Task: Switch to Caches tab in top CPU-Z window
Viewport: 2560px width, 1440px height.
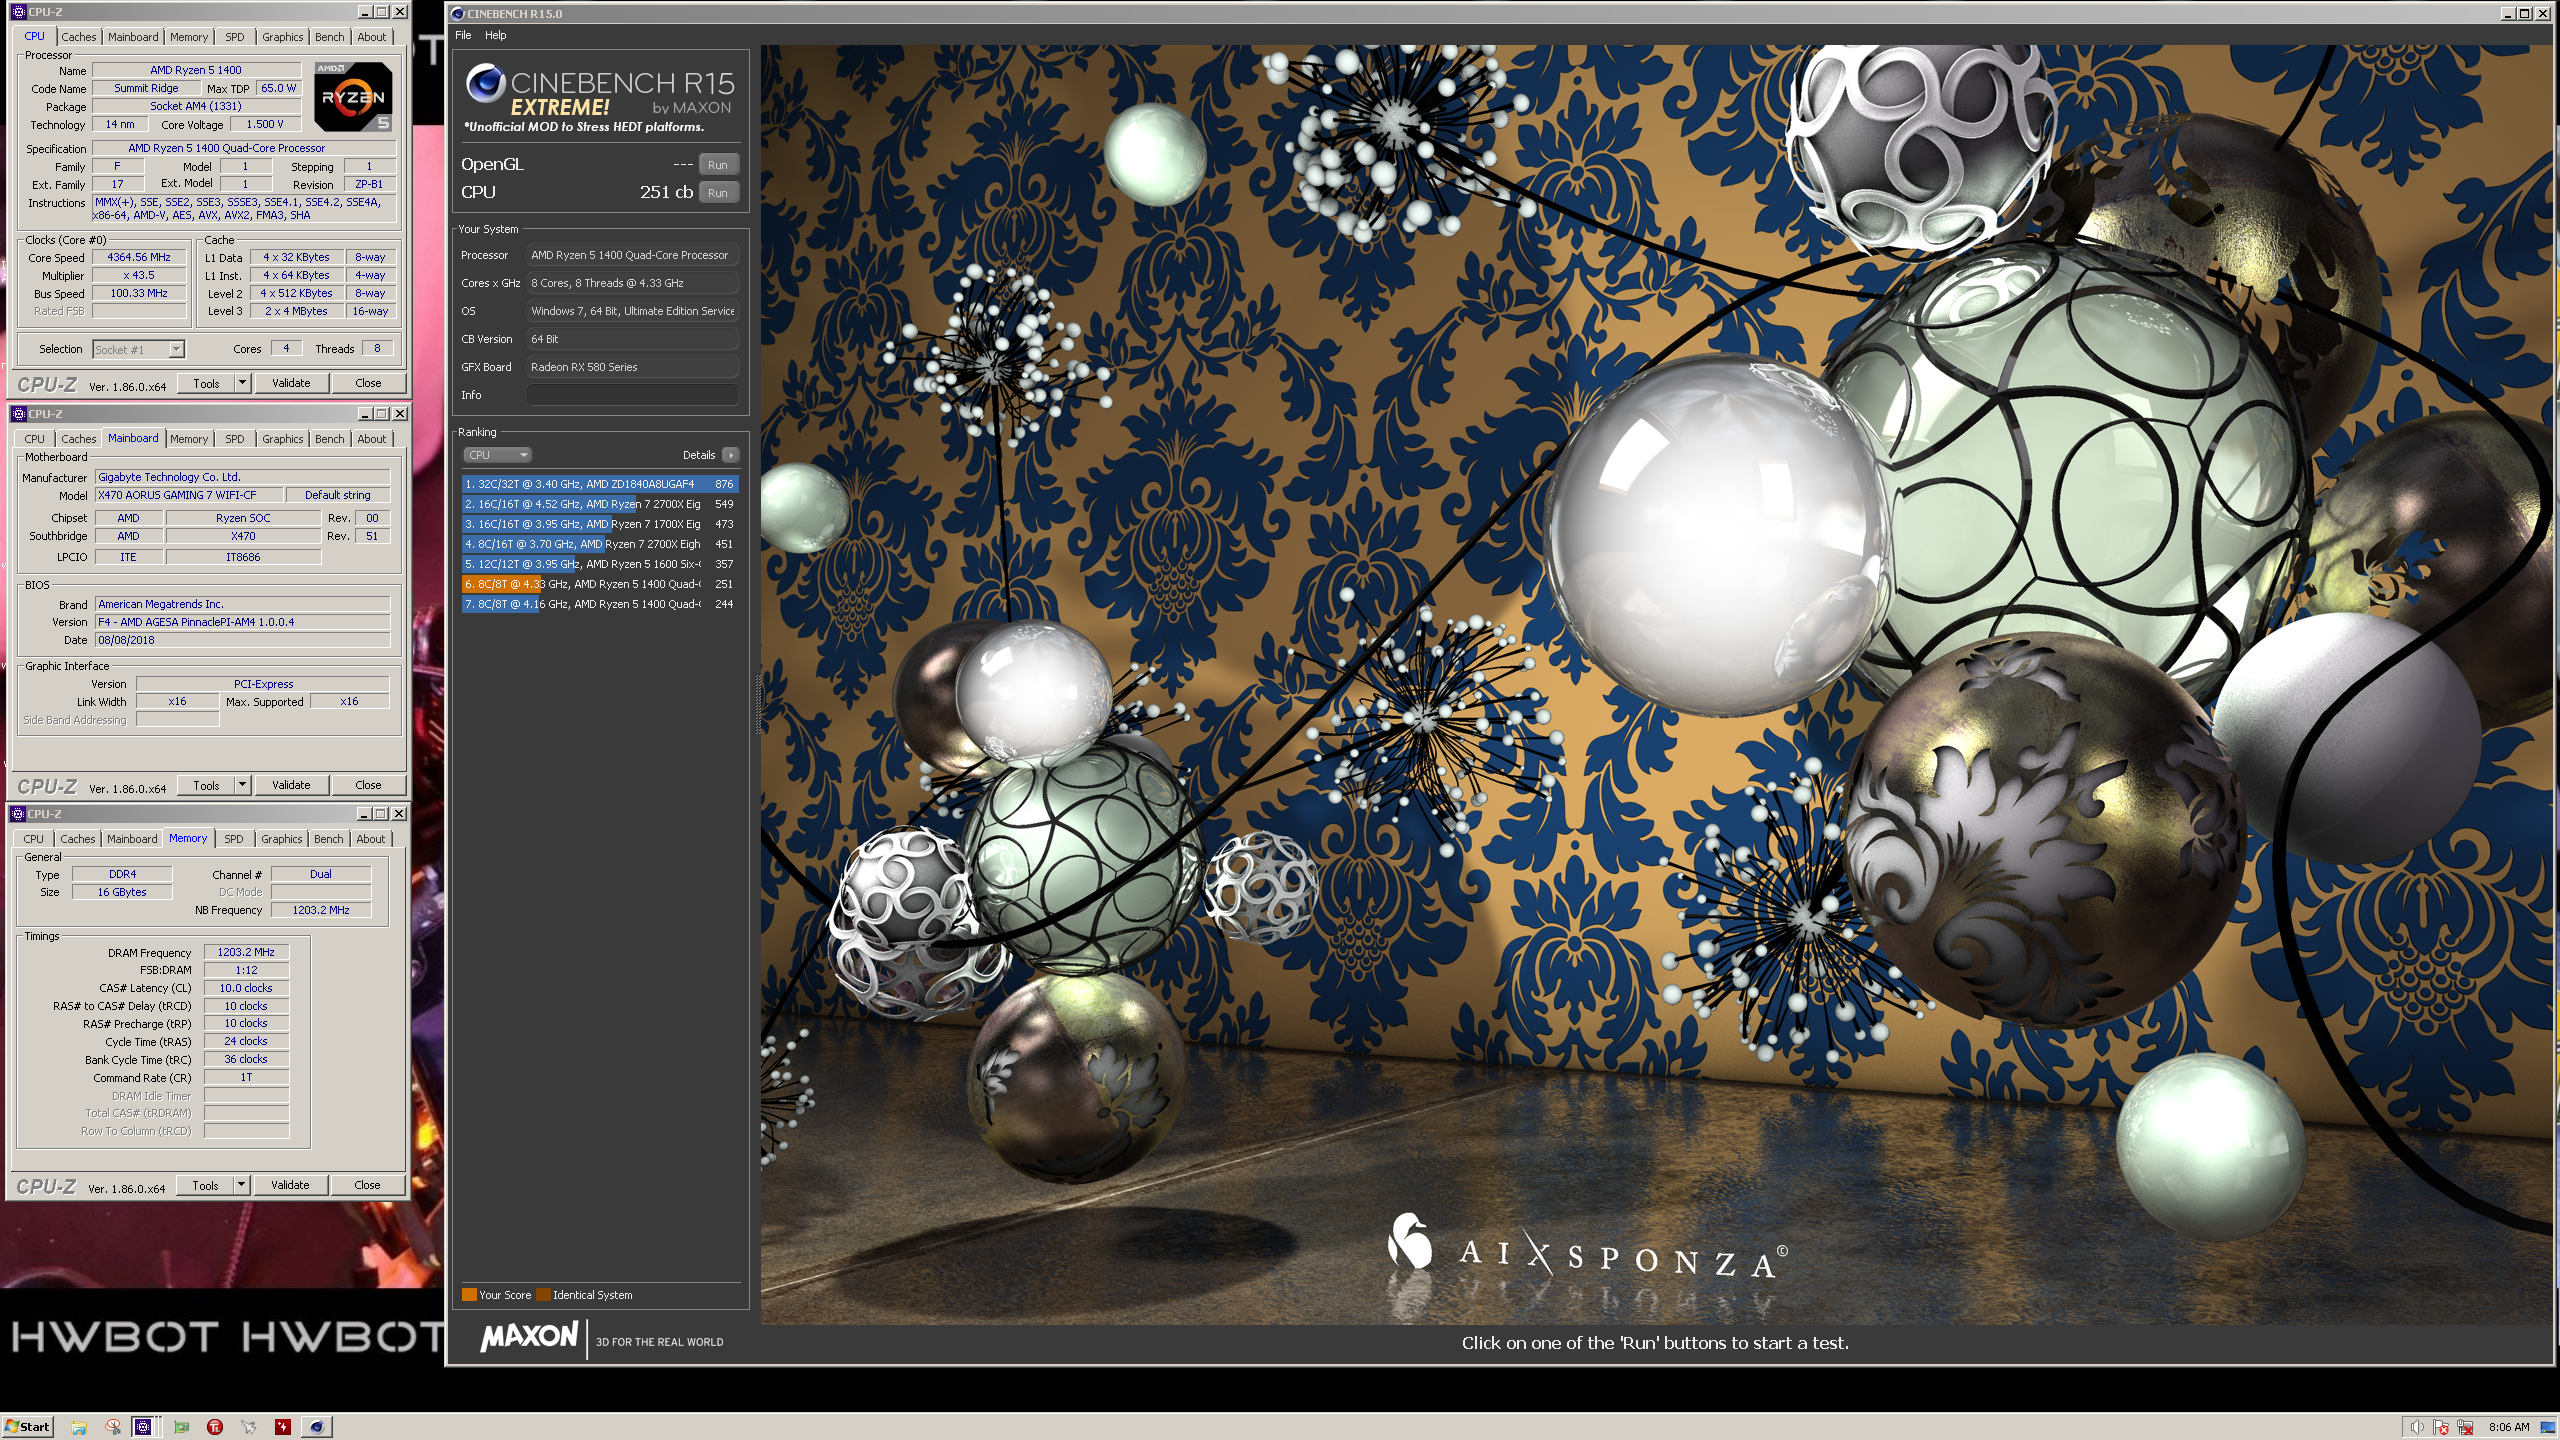Action: (79, 37)
